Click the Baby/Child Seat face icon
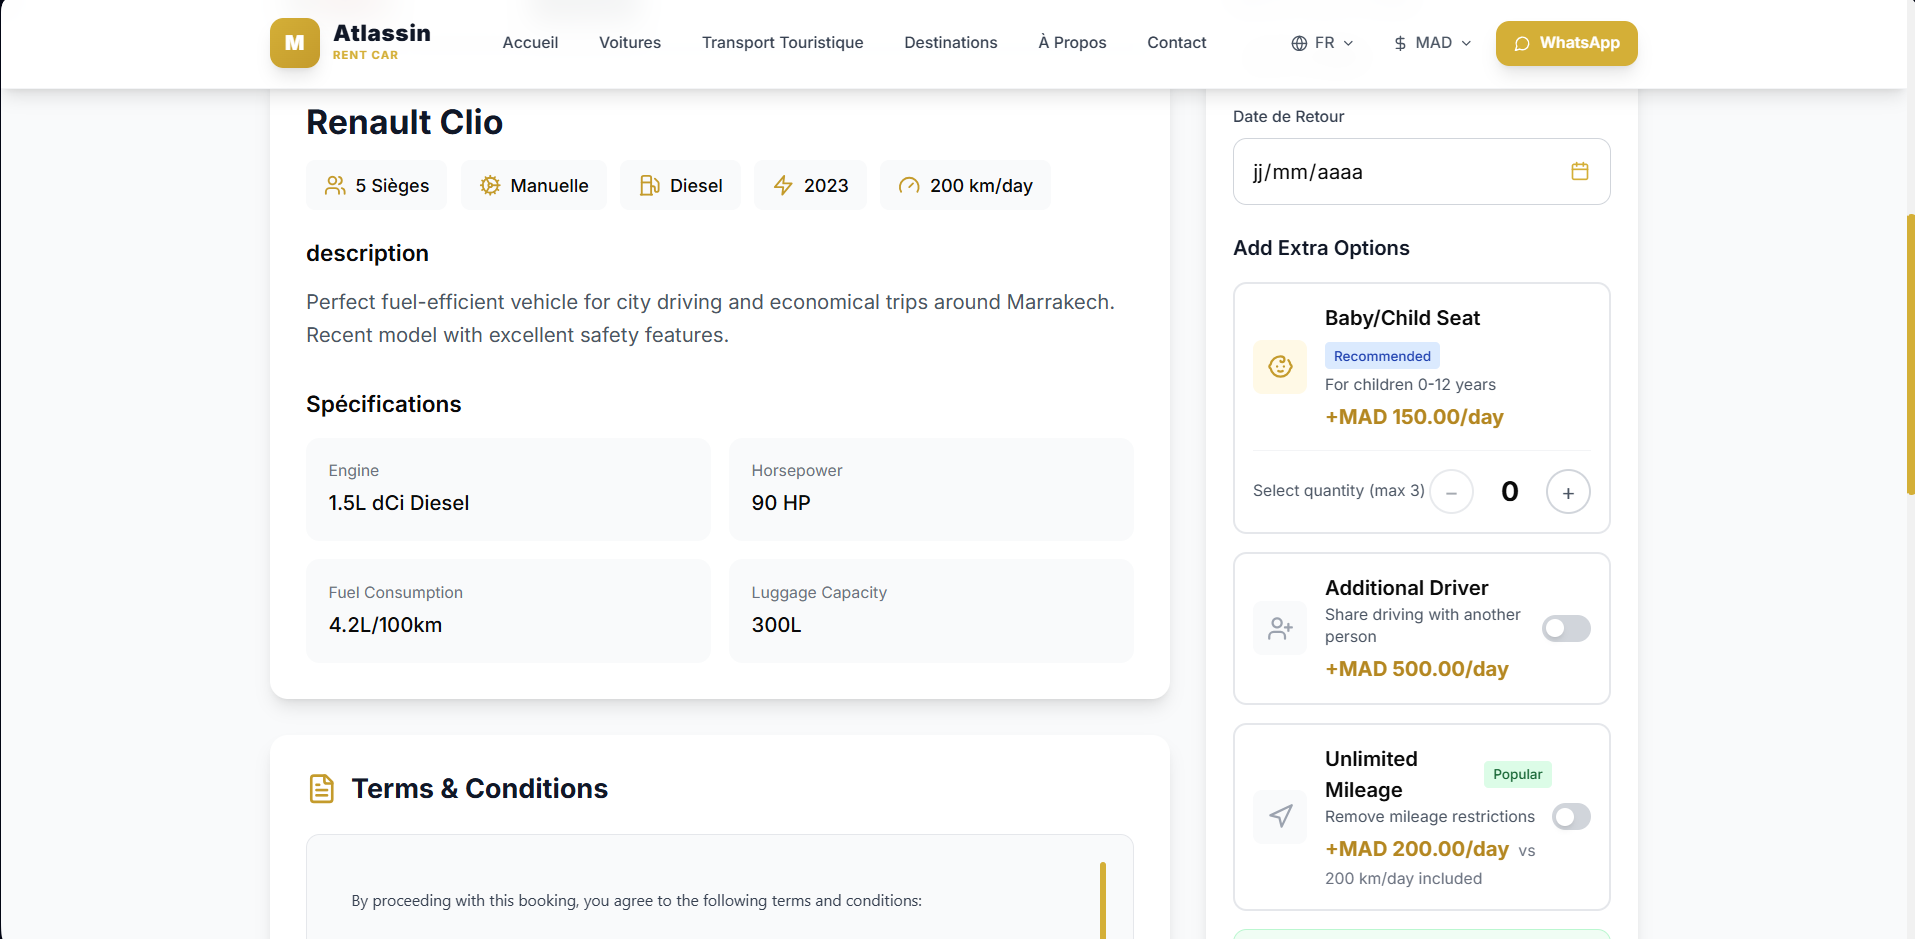Viewport: 1915px width, 939px height. [x=1280, y=367]
